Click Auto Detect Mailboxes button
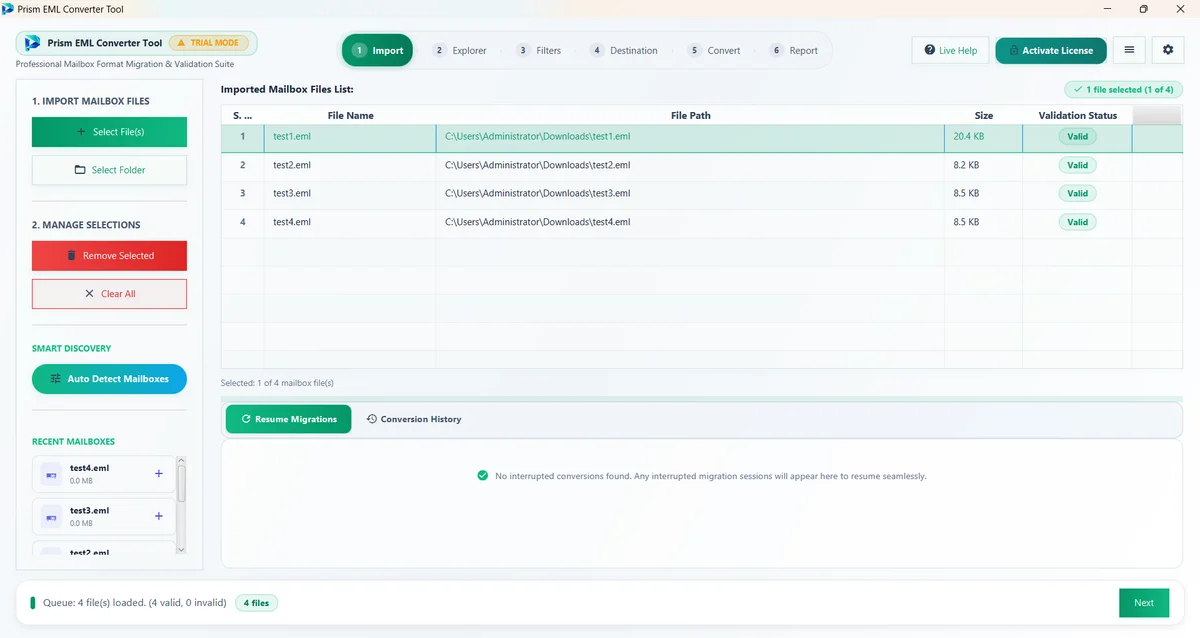The image size is (1200, 638). pos(109,379)
